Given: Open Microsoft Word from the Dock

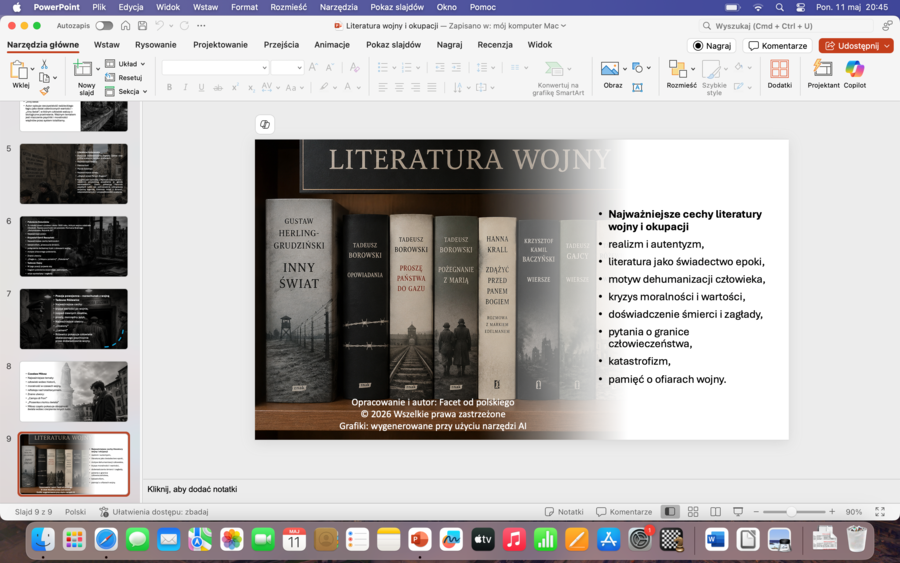Looking at the screenshot, I should (716, 540).
